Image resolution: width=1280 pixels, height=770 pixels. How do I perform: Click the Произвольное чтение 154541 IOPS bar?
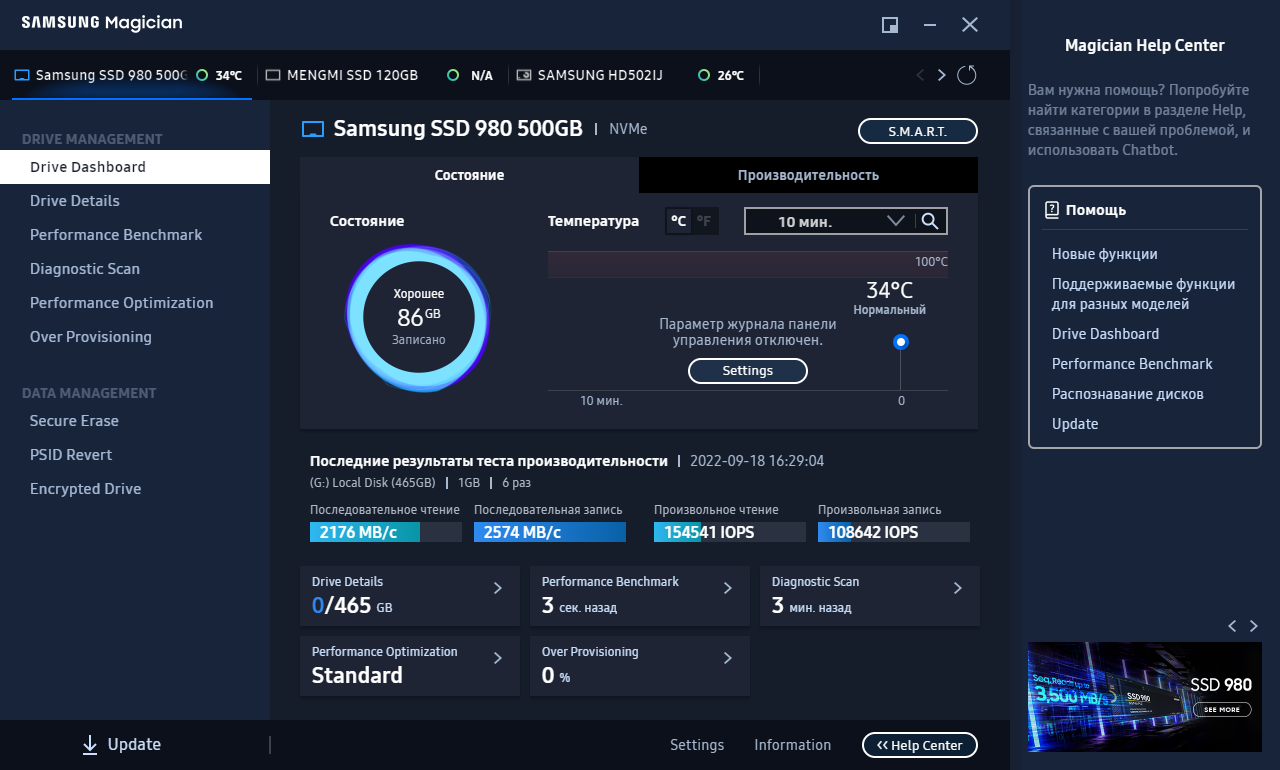click(x=730, y=532)
